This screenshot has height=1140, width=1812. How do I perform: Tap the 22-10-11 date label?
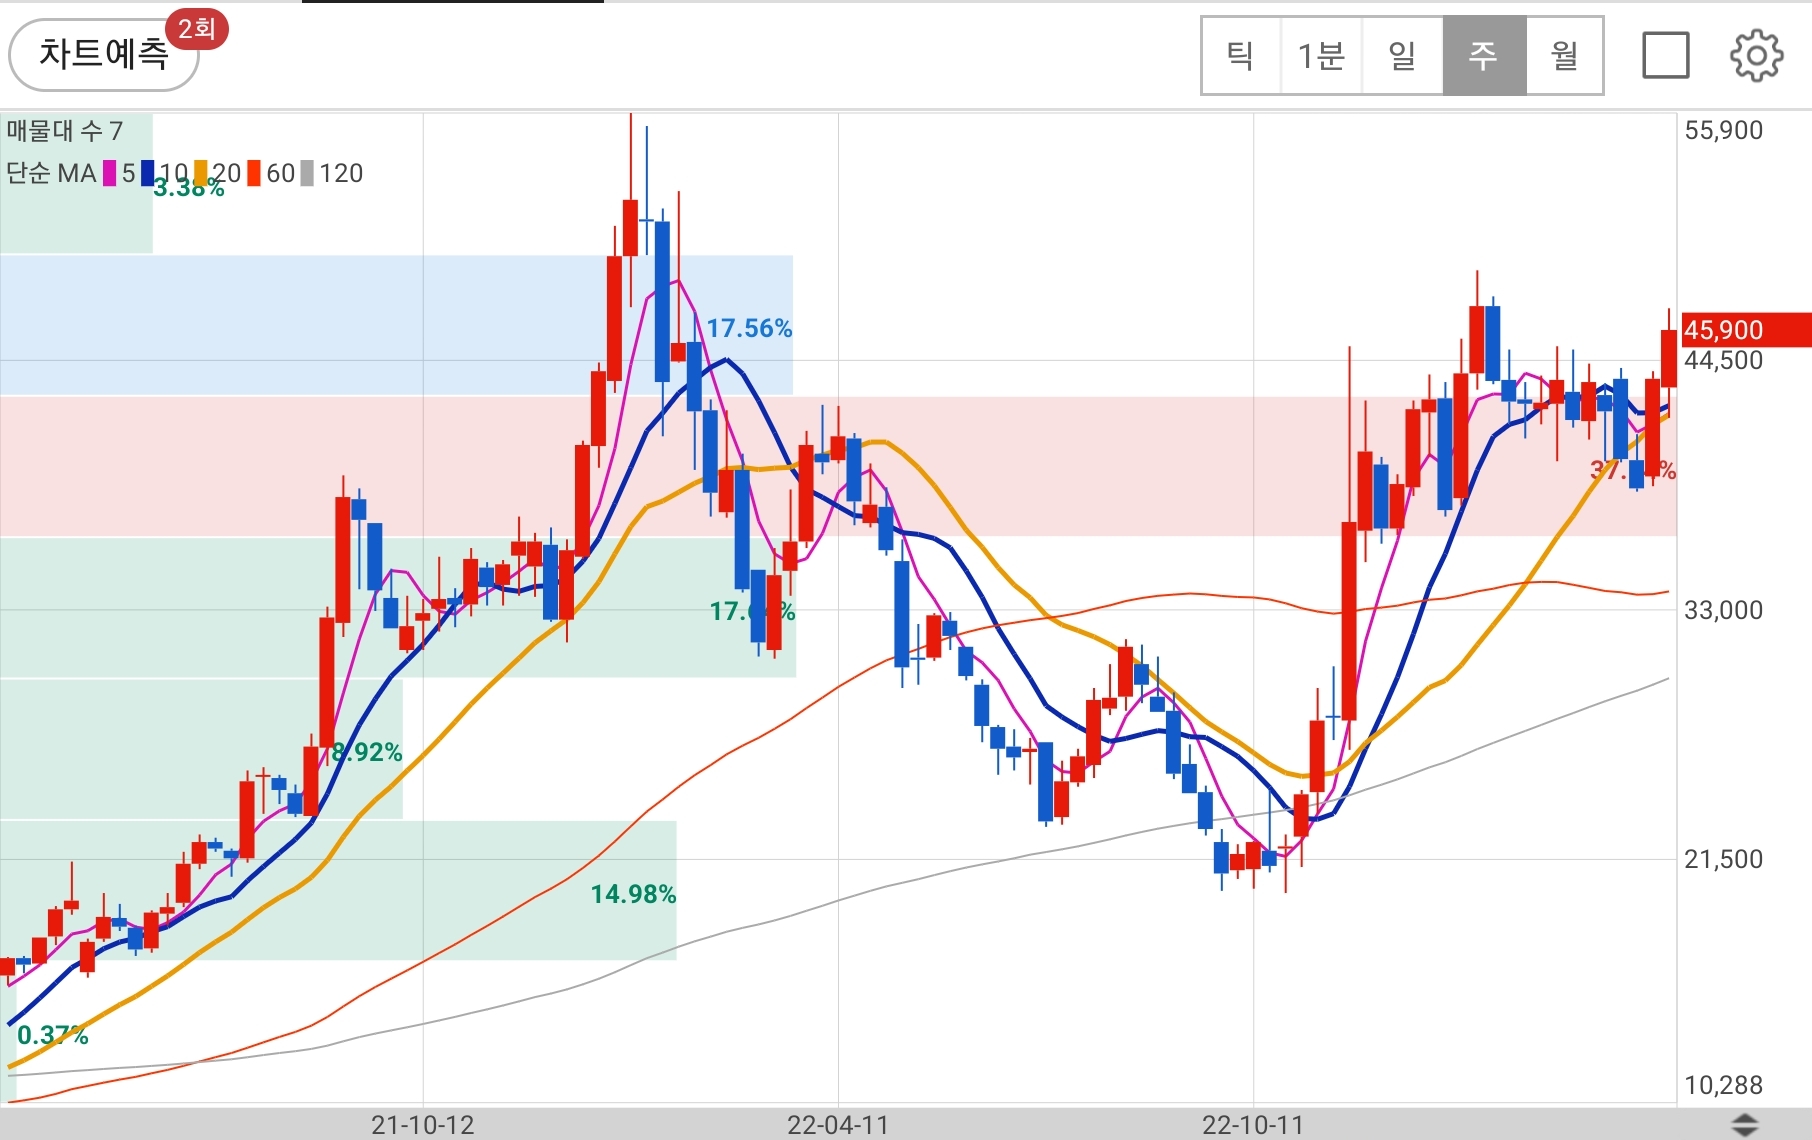pos(1252,1125)
